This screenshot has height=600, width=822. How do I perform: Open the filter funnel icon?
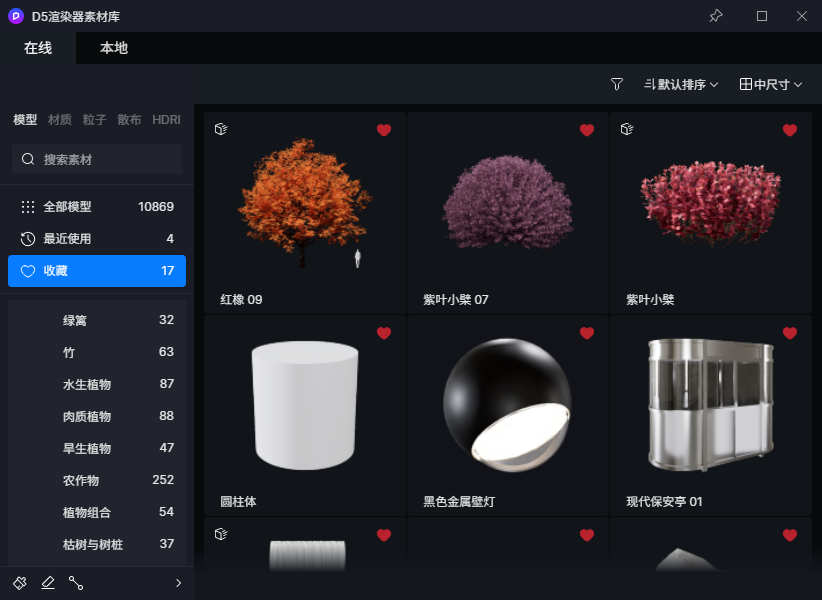pyautogui.click(x=617, y=84)
